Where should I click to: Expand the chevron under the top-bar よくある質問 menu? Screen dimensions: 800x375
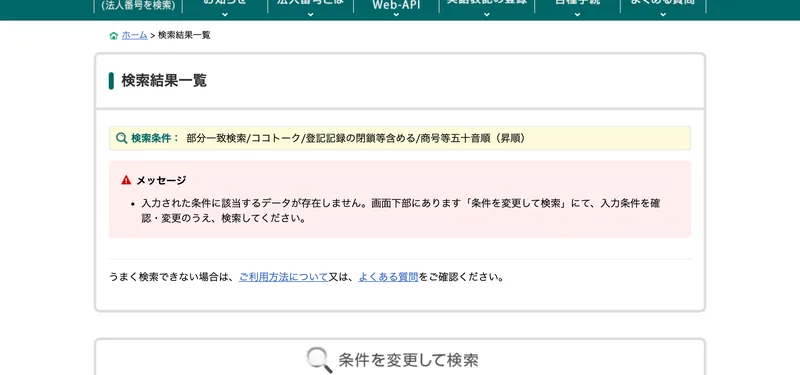(663, 15)
